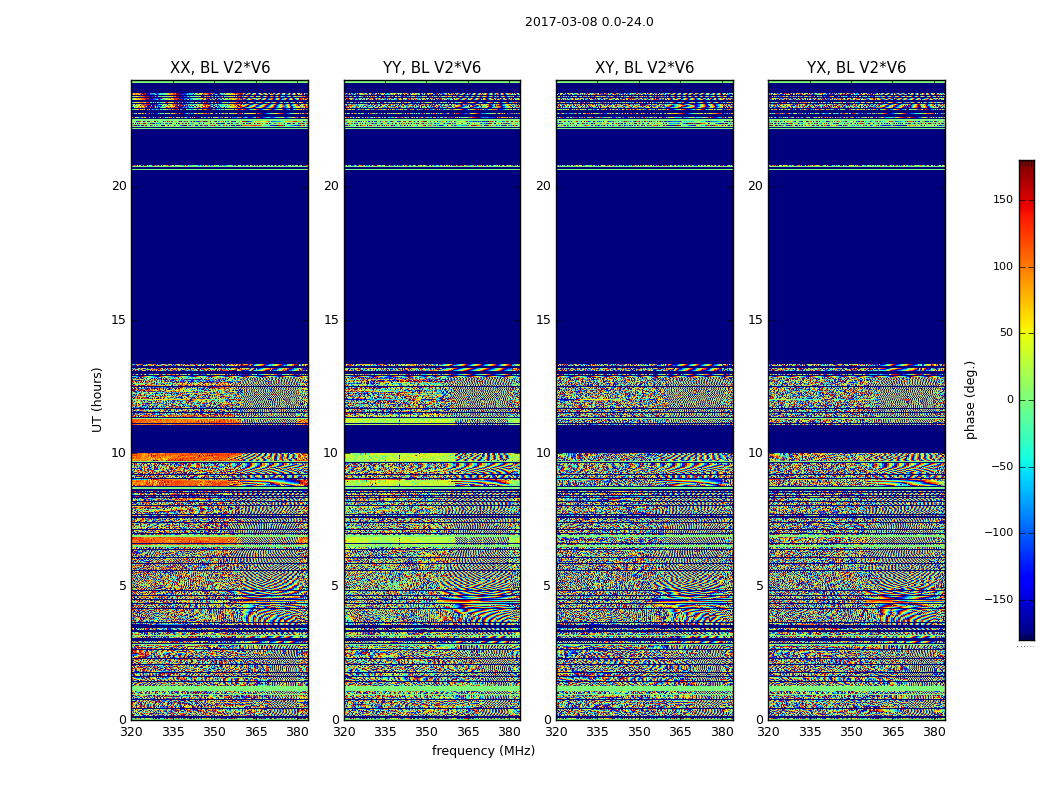This screenshot has height=800, width=1050.
Task: Click the 10 tick on XX panel y-axis
Action: (119, 453)
